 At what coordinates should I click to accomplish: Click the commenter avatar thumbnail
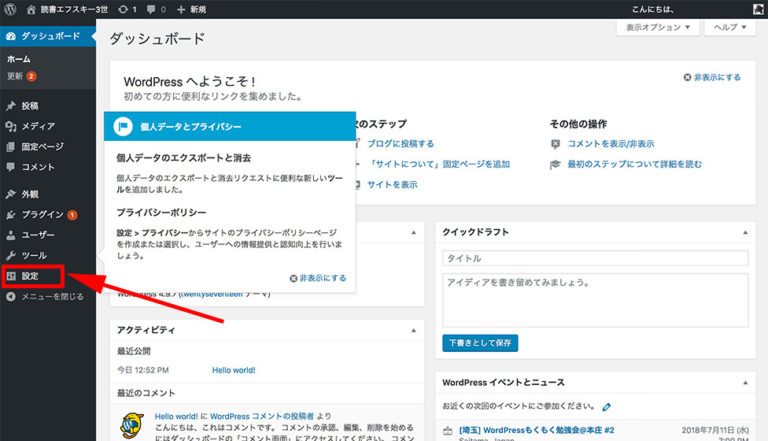(x=132, y=425)
